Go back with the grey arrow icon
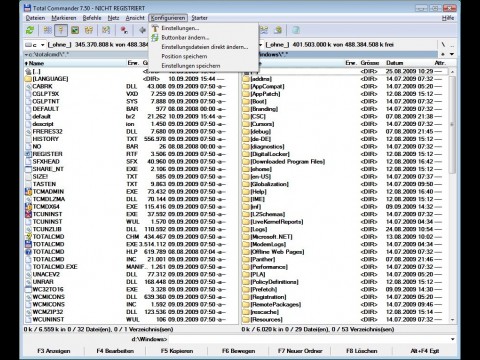This screenshot has height=360, width=480. tap(142, 30)
